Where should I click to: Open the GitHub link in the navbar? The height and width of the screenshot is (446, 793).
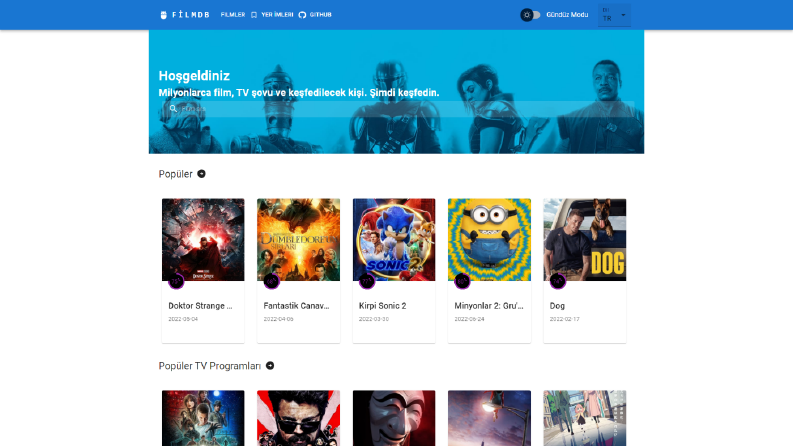[321, 15]
